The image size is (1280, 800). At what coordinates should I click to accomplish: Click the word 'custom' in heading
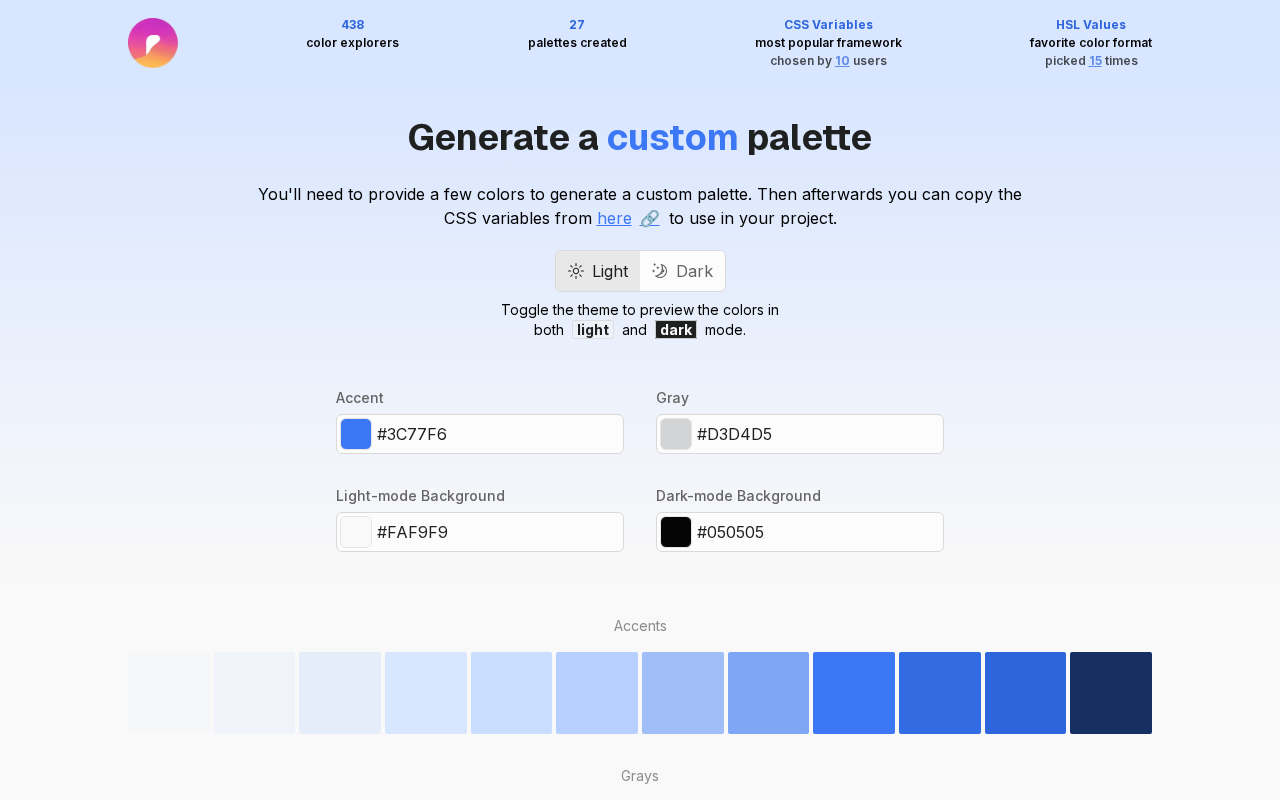click(x=672, y=137)
